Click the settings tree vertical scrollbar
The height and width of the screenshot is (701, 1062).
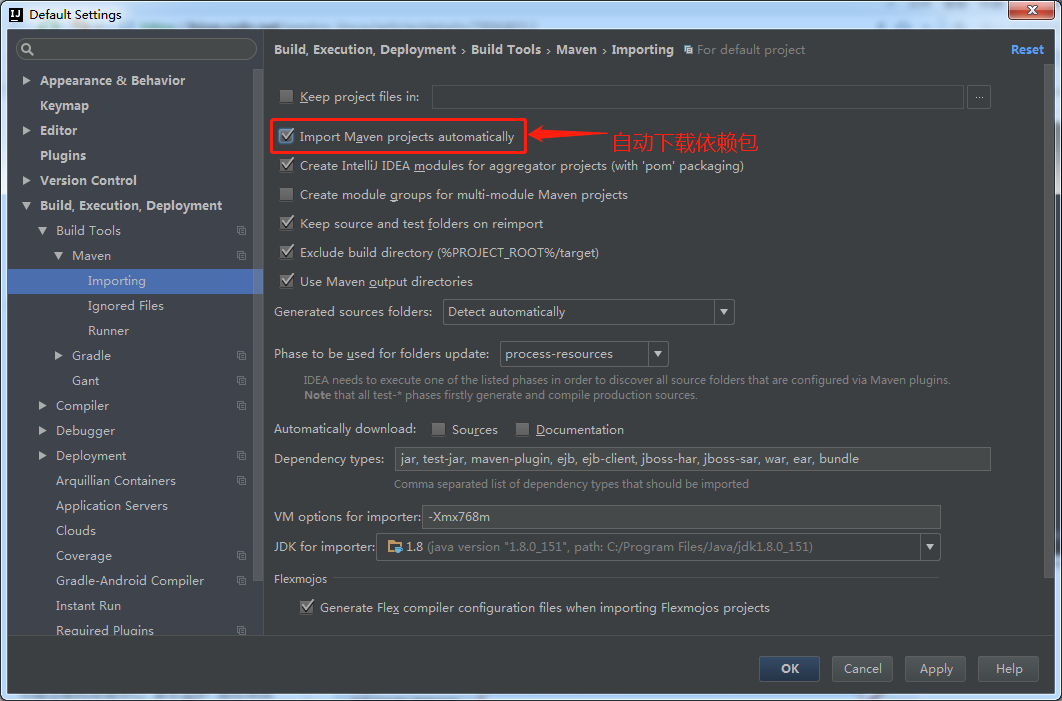tap(258, 325)
